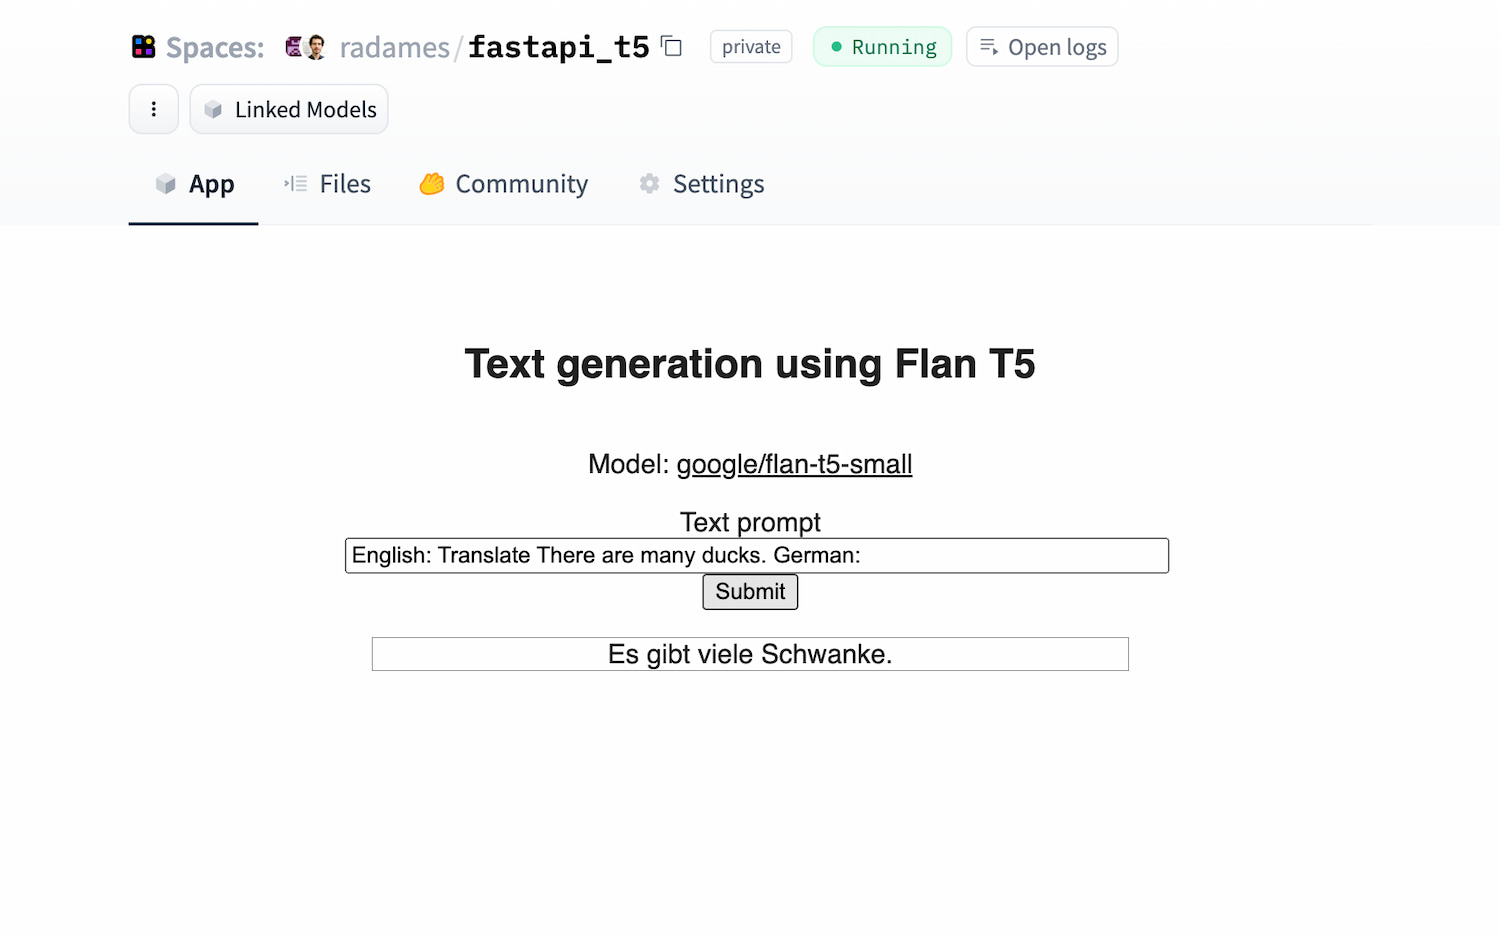Click the private visibility badge
1500x938 pixels.
751,47
